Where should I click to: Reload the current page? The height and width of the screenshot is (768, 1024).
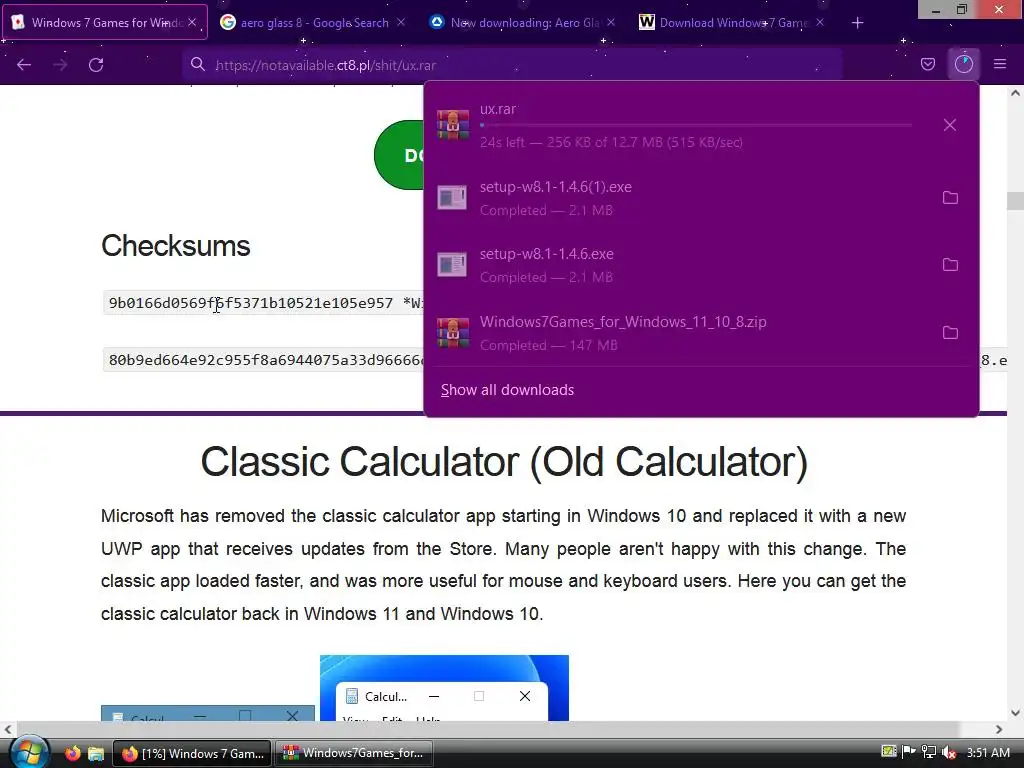tap(96, 65)
